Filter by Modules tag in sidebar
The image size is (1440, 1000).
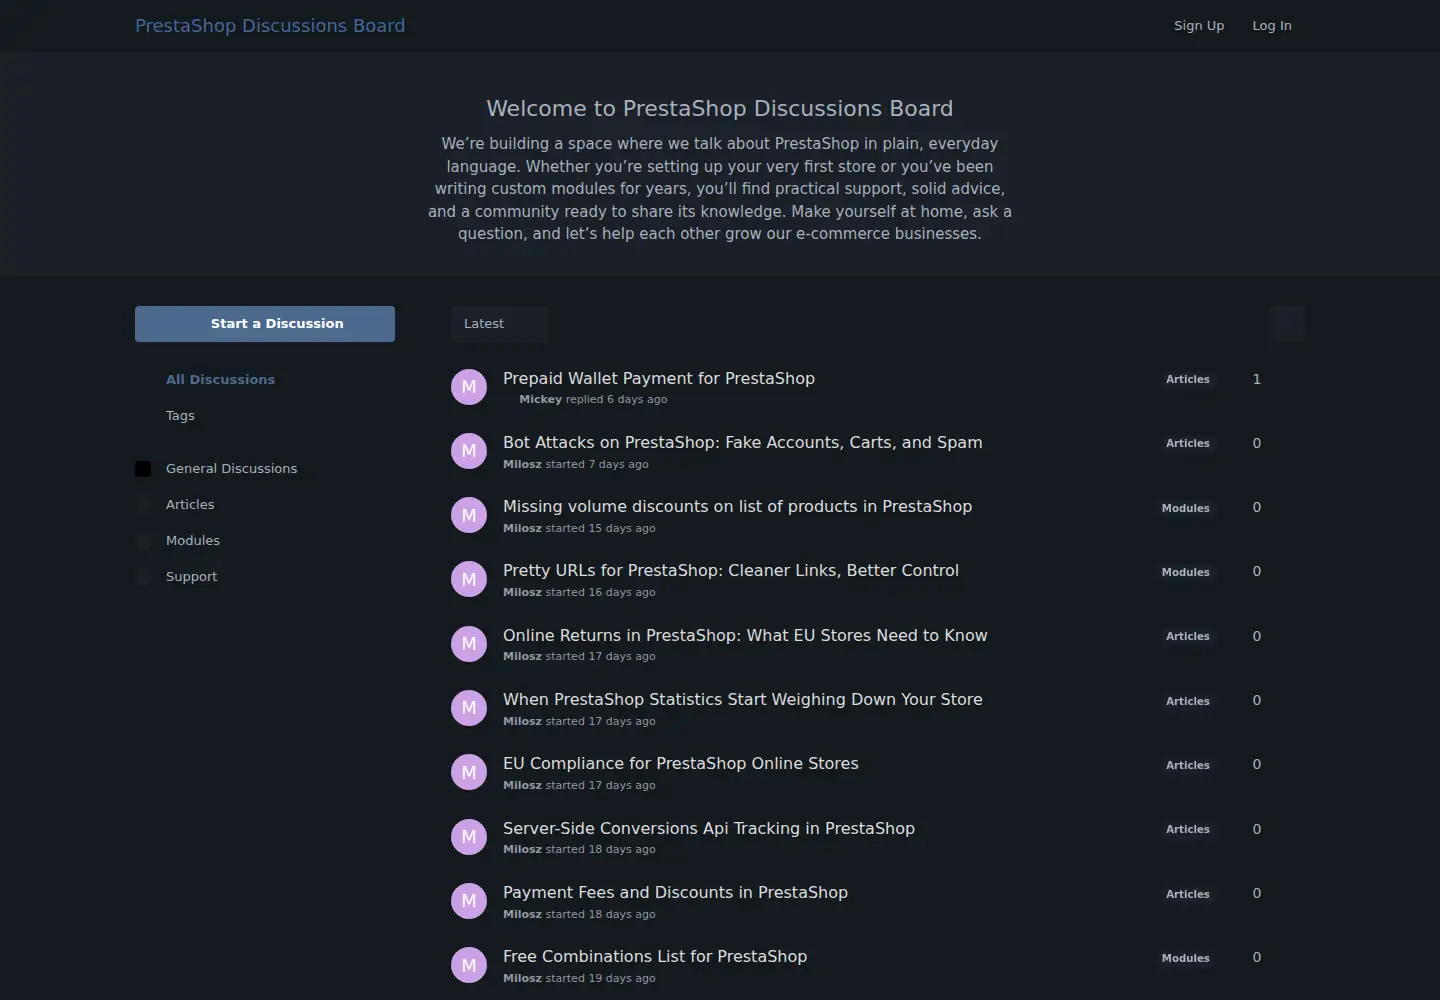tap(193, 541)
